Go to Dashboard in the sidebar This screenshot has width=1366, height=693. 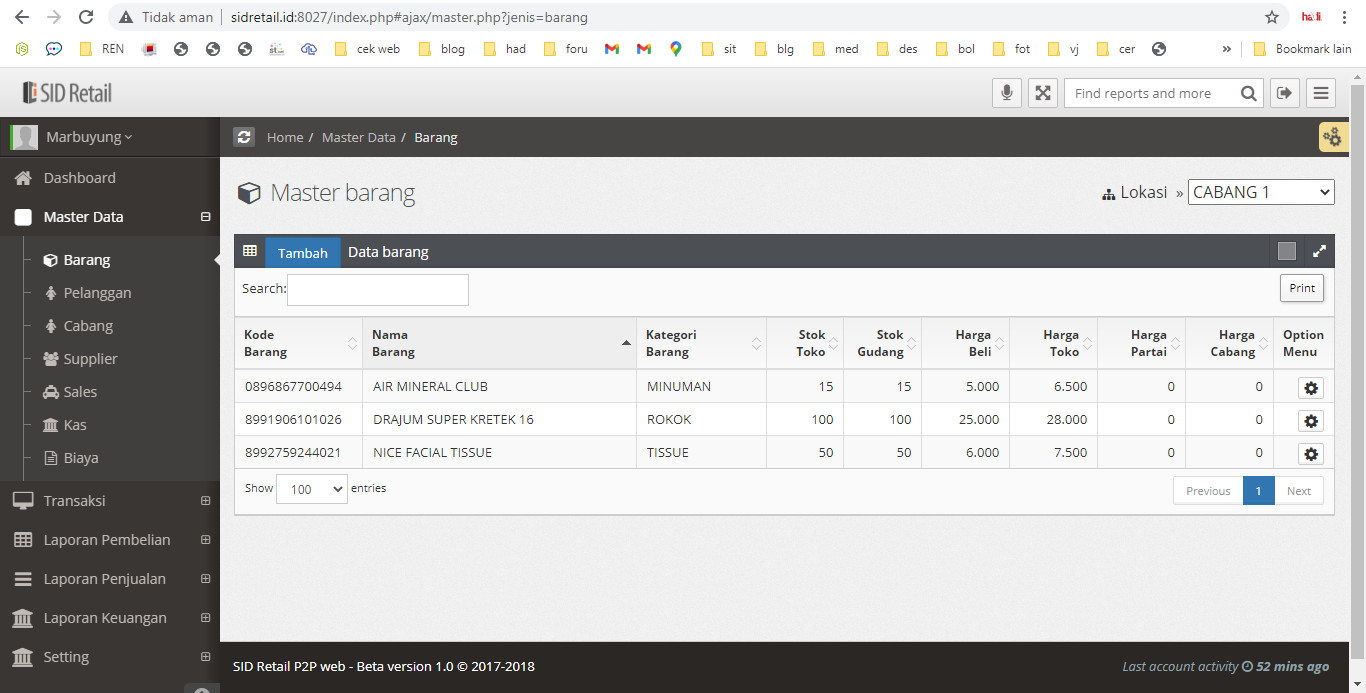click(x=79, y=178)
